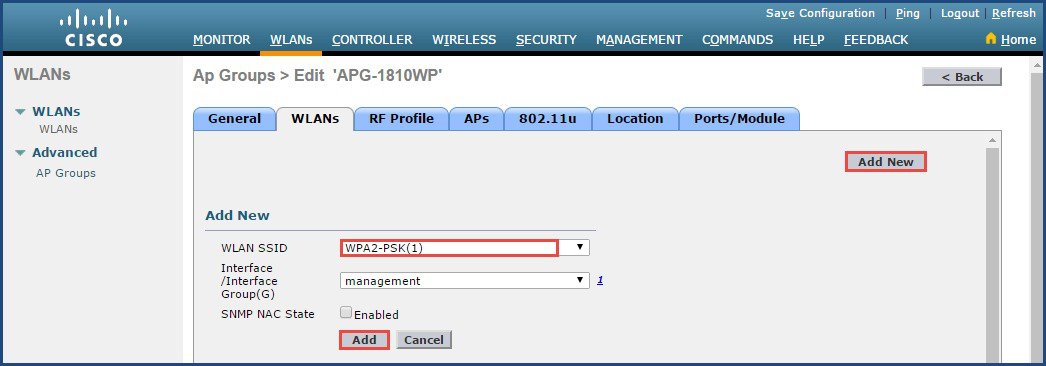Image resolution: width=1046 pixels, height=366 pixels.
Task: Open the MONITOR menu
Action: pyautogui.click(x=221, y=39)
